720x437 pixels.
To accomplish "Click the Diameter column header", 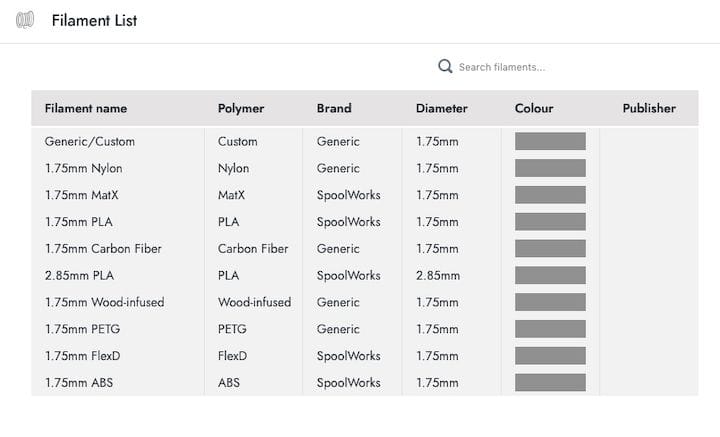I will [441, 108].
